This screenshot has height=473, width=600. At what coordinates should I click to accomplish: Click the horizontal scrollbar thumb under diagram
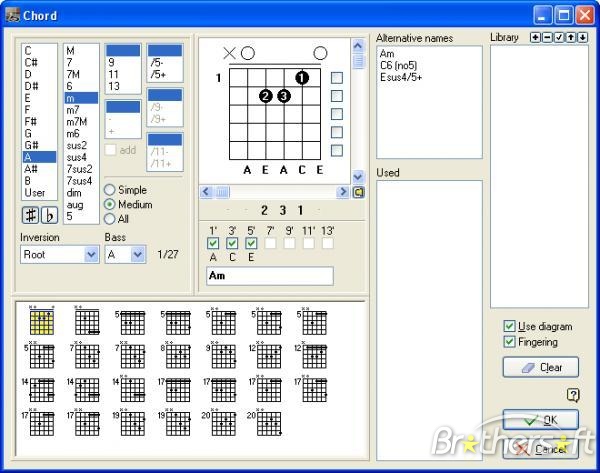coord(222,191)
